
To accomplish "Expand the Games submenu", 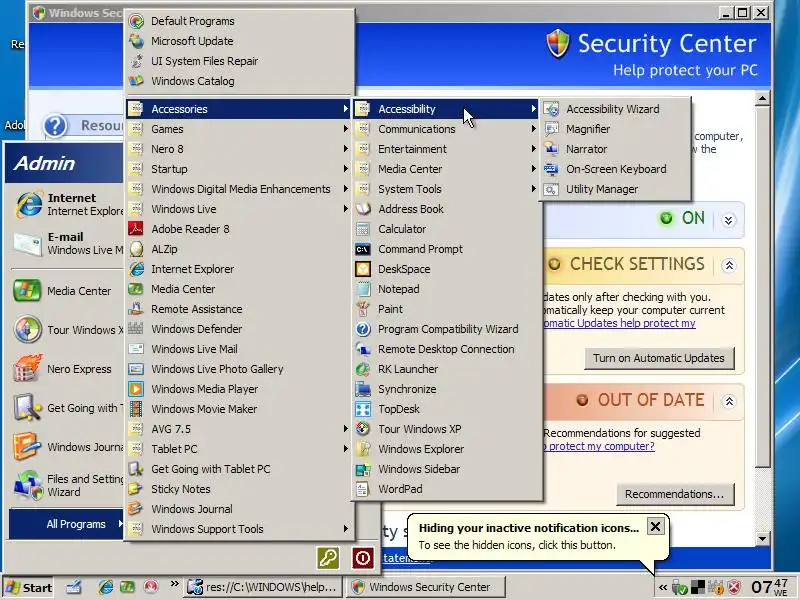I will click(239, 129).
